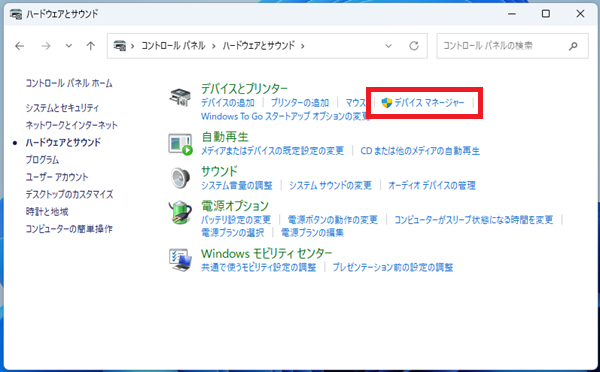
Task: Minimize the ハードウェアとサウンド window
Action: (x=512, y=14)
